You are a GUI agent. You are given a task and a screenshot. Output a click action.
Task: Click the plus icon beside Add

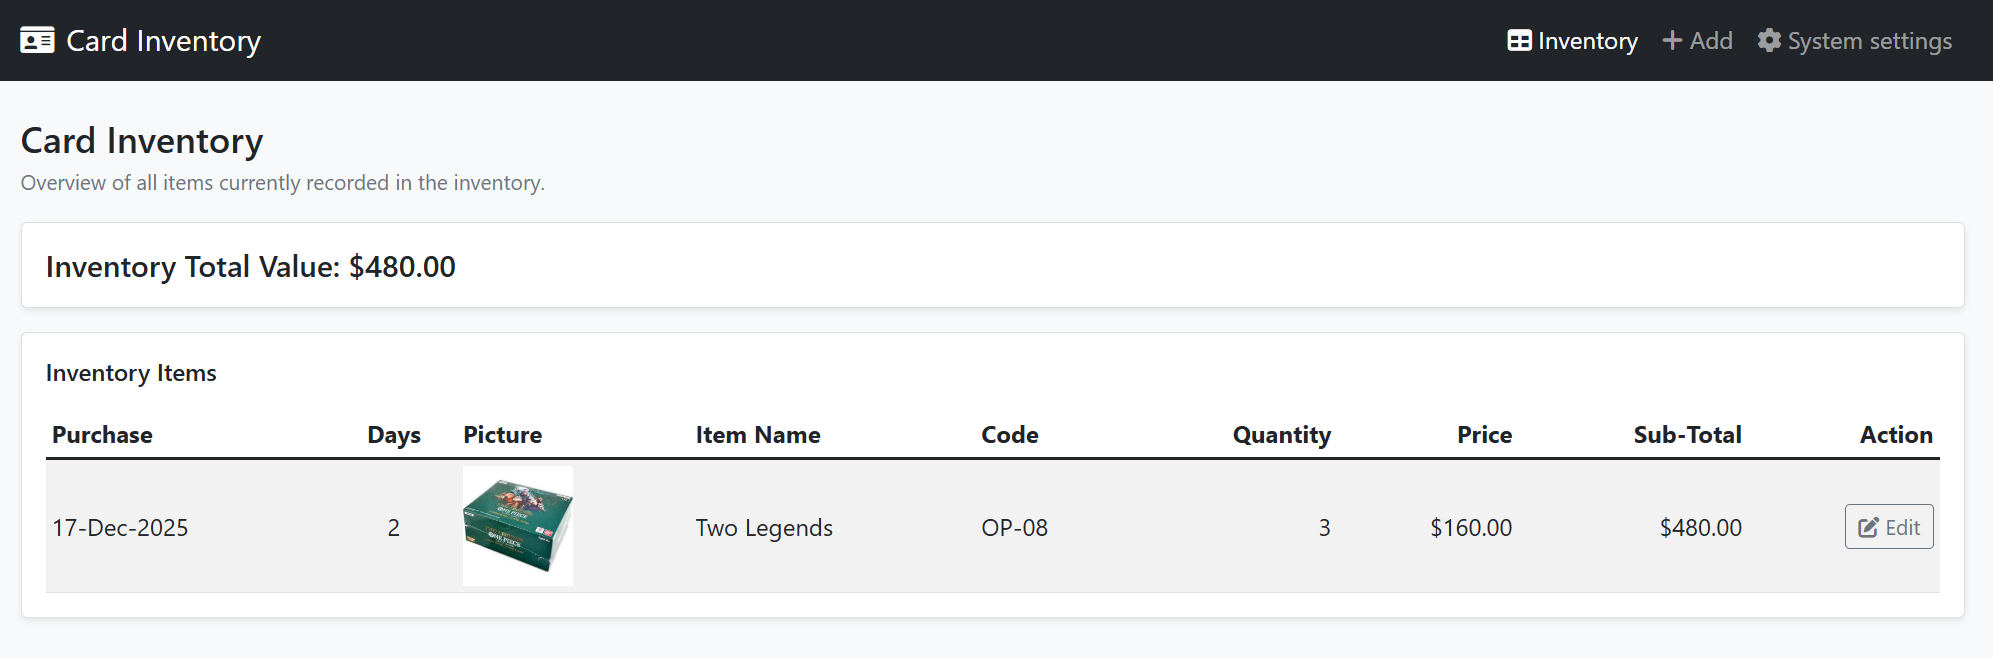pyautogui.click(x=1671, y=41)
